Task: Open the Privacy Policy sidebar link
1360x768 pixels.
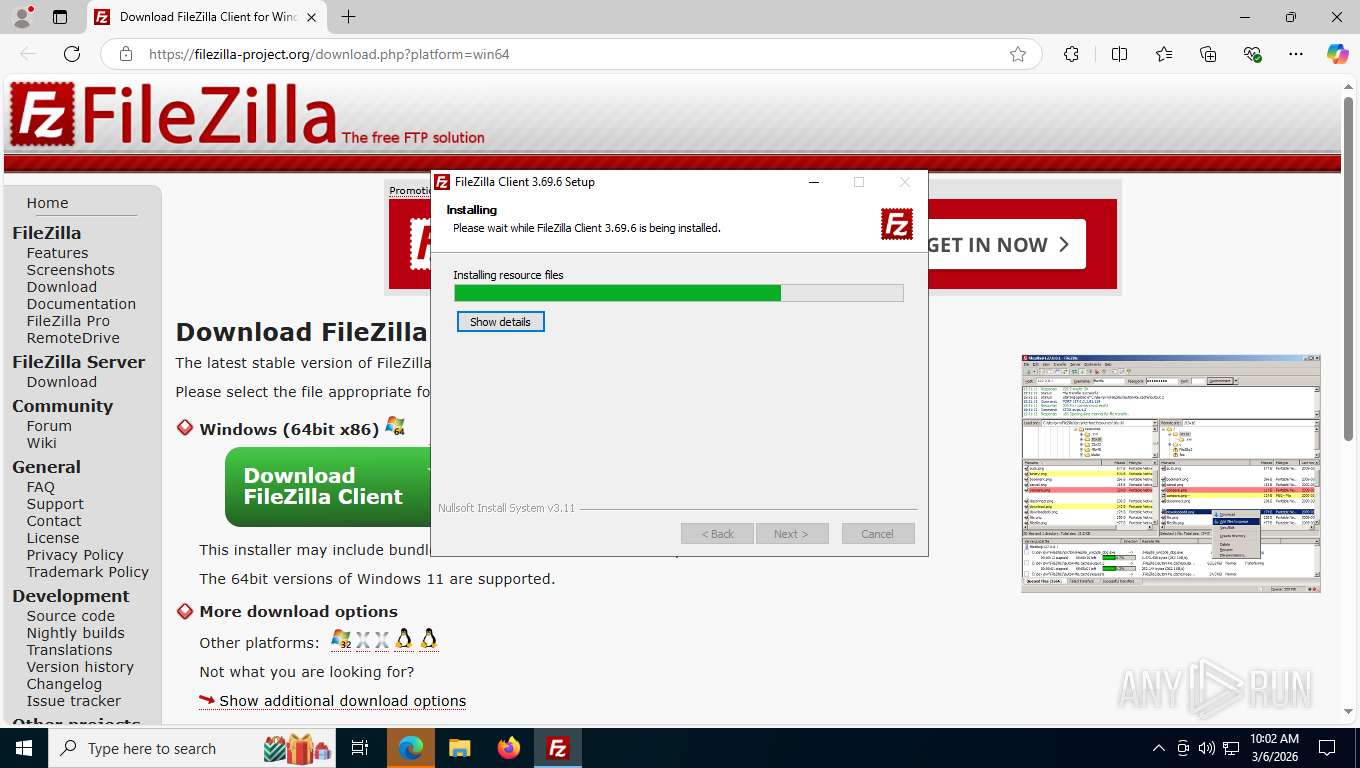Action: (75, 555)
